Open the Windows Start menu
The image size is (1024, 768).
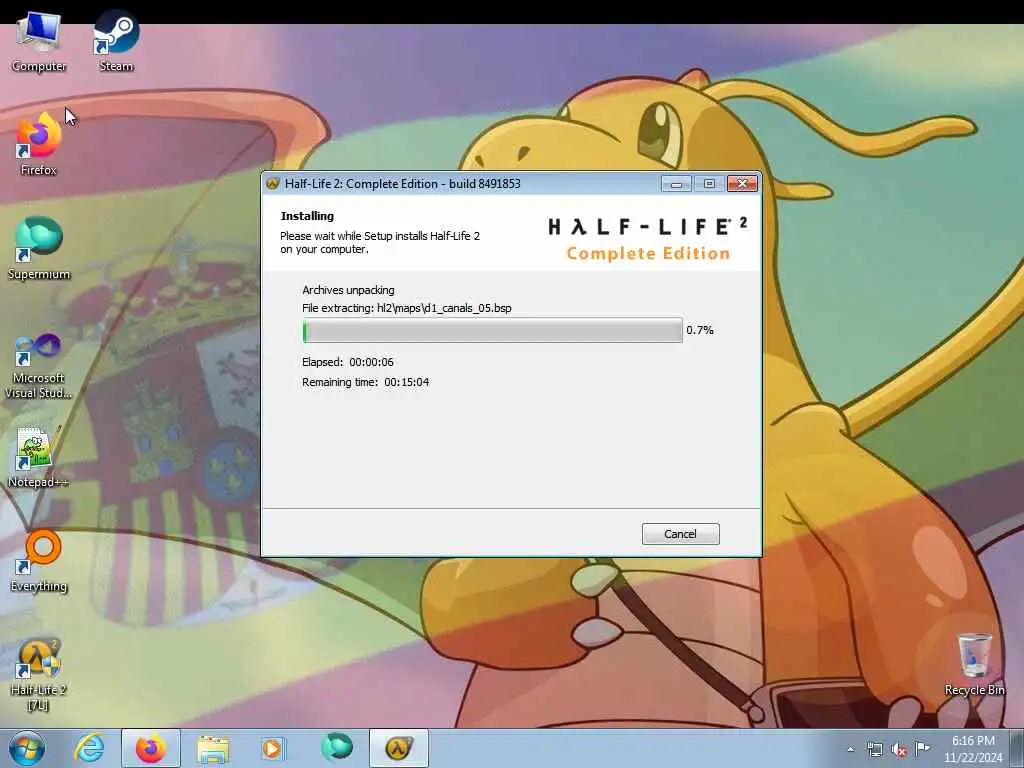point(27,748)
